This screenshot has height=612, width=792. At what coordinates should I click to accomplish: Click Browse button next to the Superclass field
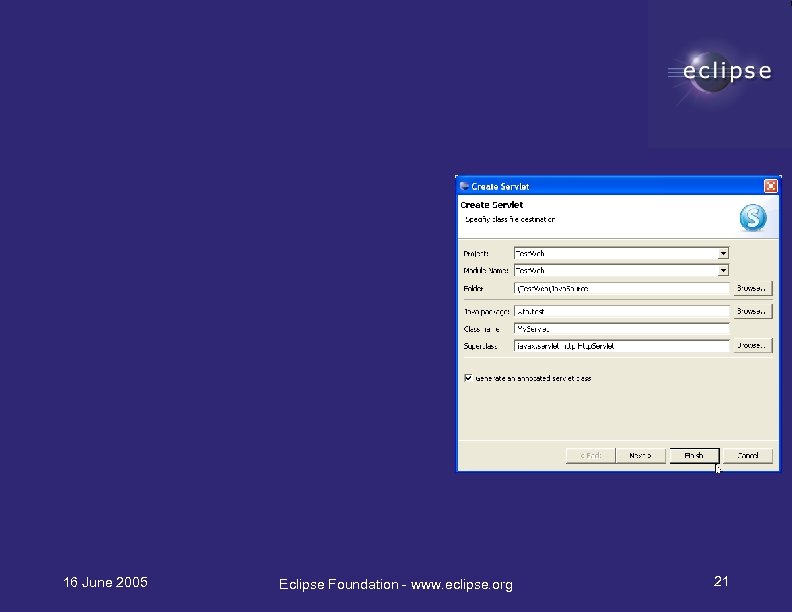click(x=752, y=345)
